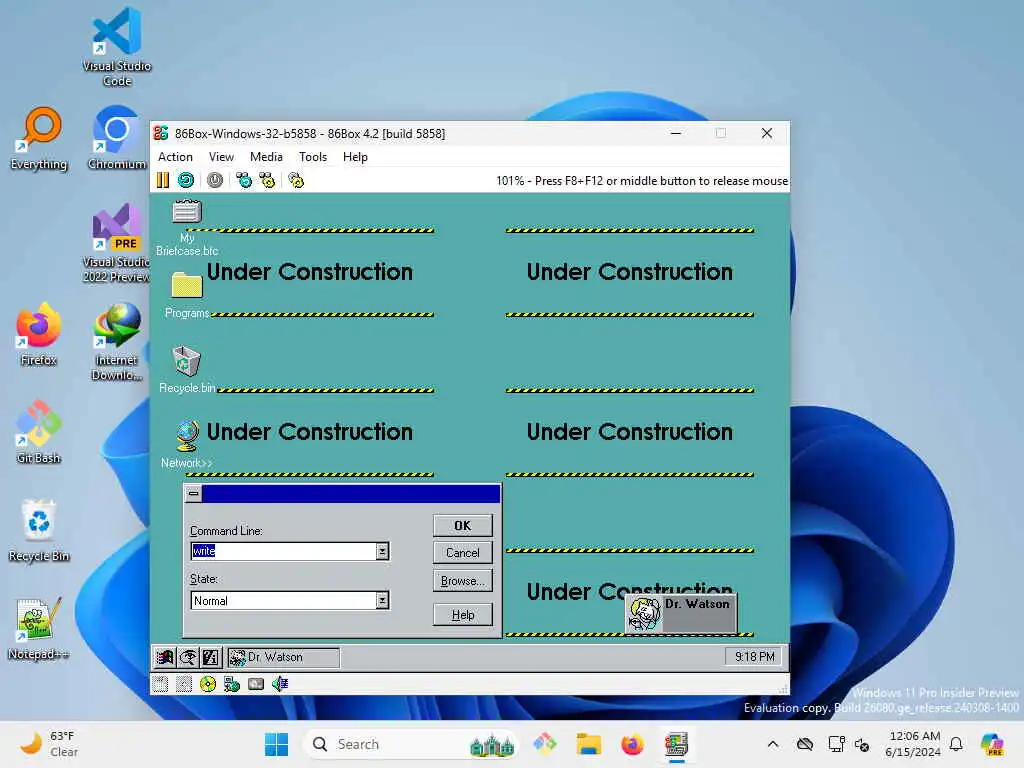Click the Windows taskbar Search box
This screenshot has width=1024, height=768.
point(410,744)
